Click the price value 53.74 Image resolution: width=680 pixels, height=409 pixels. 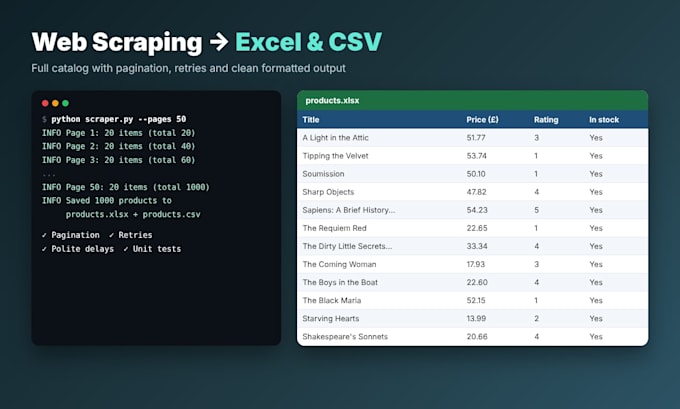click(x=477, y=156)
